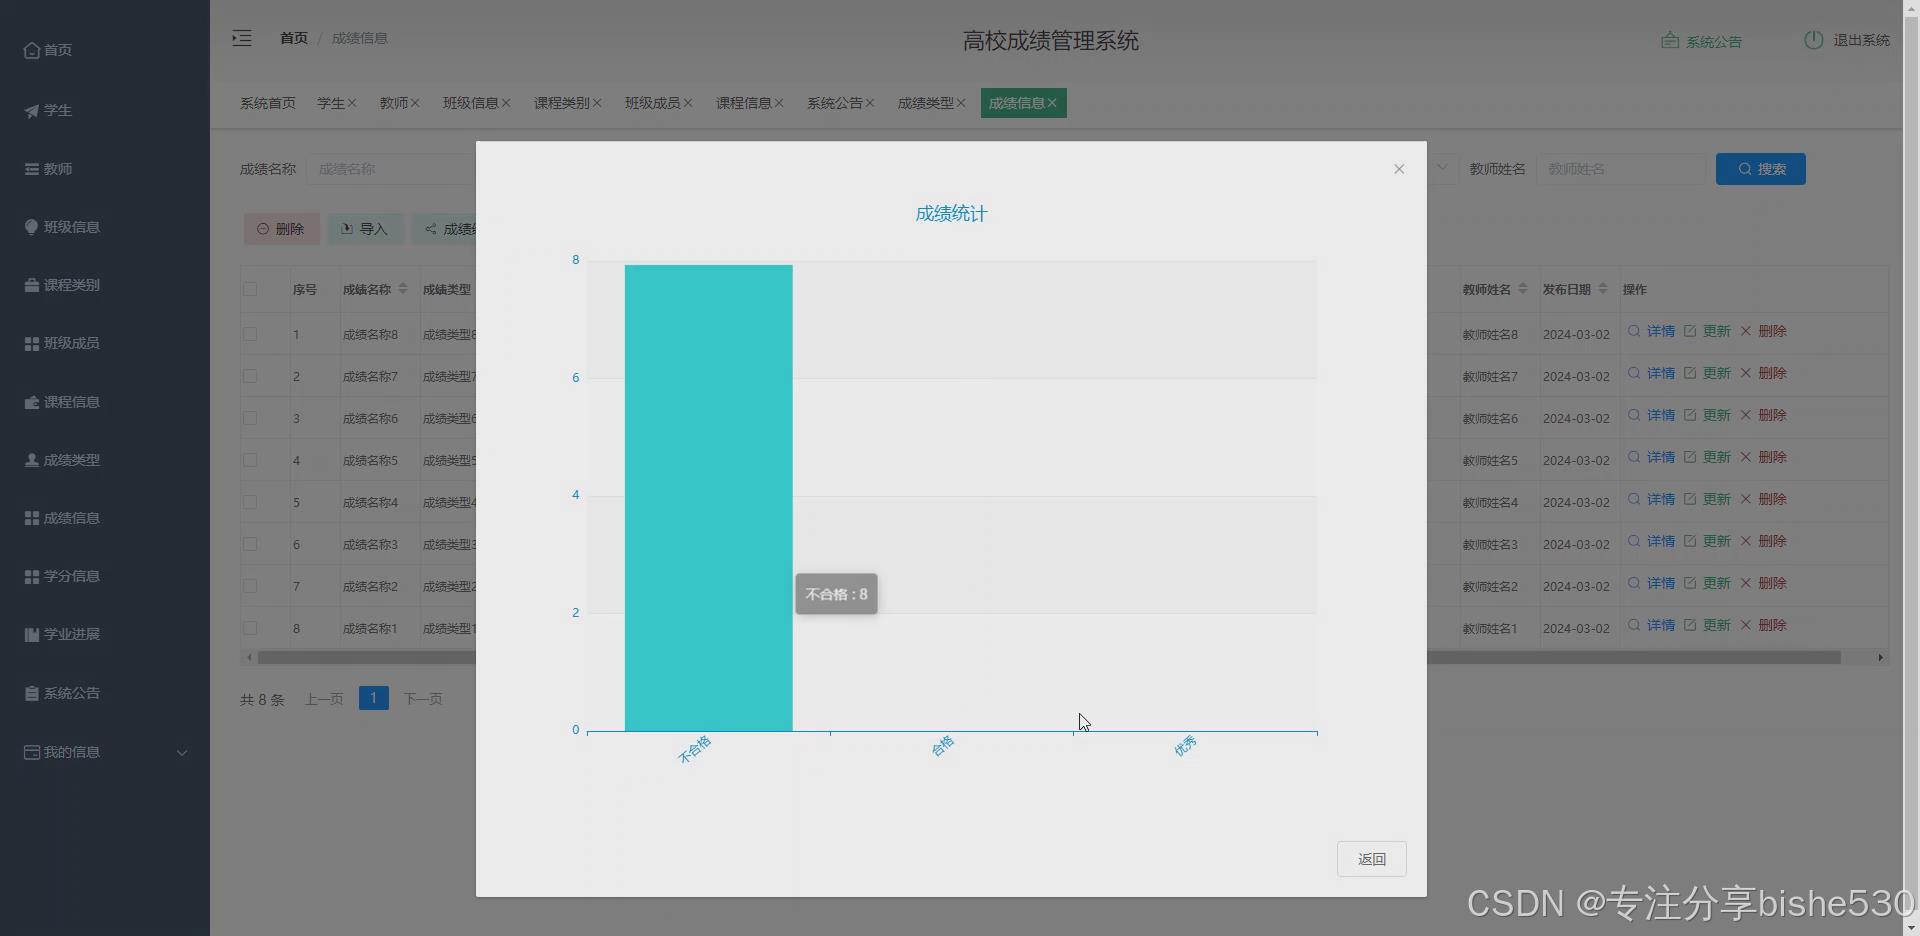Viewport: 1920px width, 936px height.
Task: Click the table horizontal scrollbar
Action: 1633,657
